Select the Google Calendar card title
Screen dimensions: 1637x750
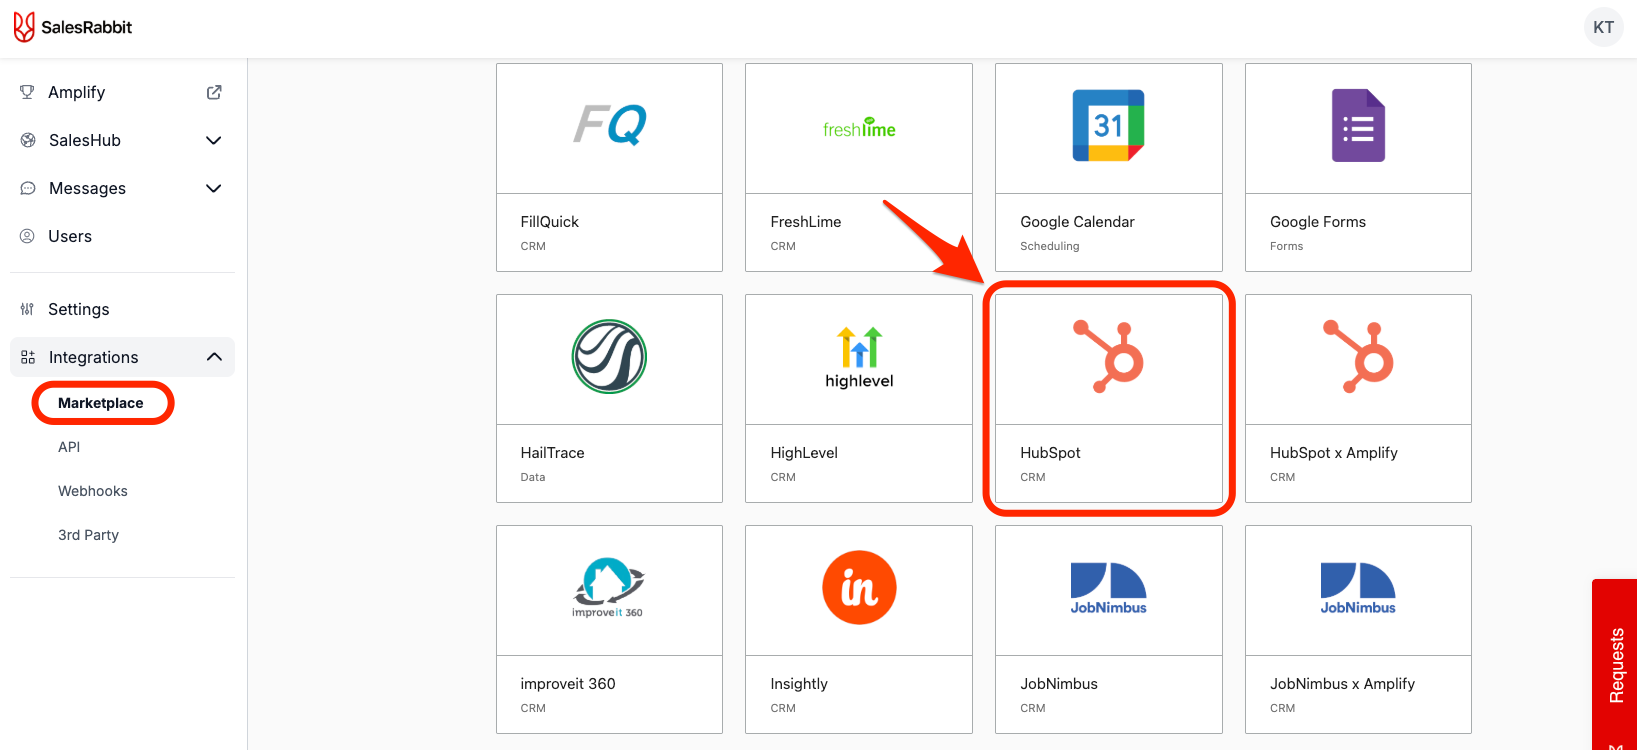[x=1077, y=222]
